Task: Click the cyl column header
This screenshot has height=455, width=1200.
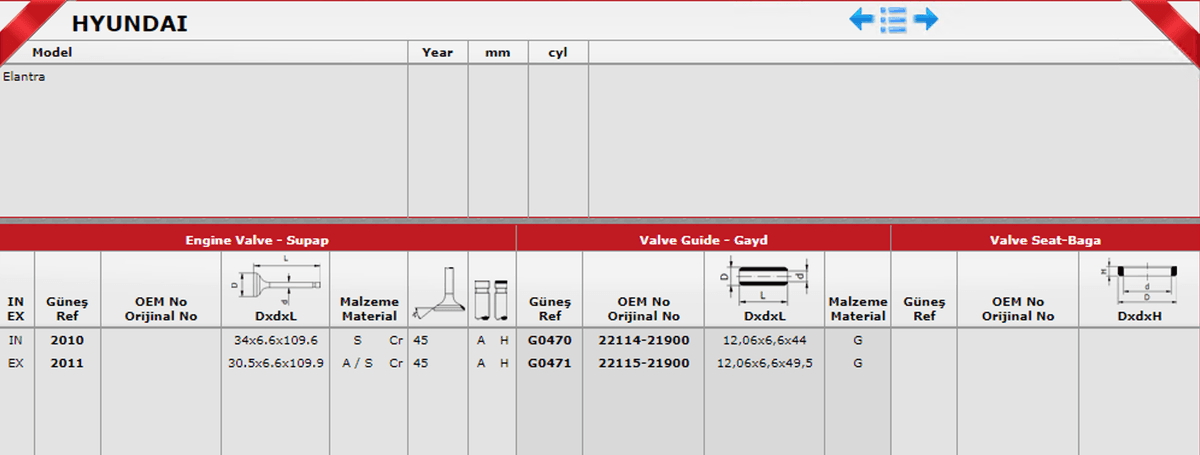Action: [x=558, y=52]
